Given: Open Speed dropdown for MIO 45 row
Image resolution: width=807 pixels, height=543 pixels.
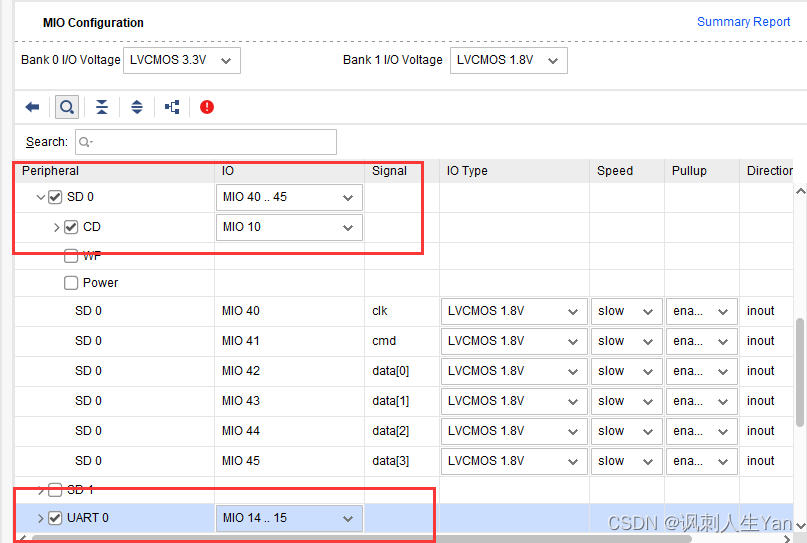Looking at the screenshot, I should point(626,461).
